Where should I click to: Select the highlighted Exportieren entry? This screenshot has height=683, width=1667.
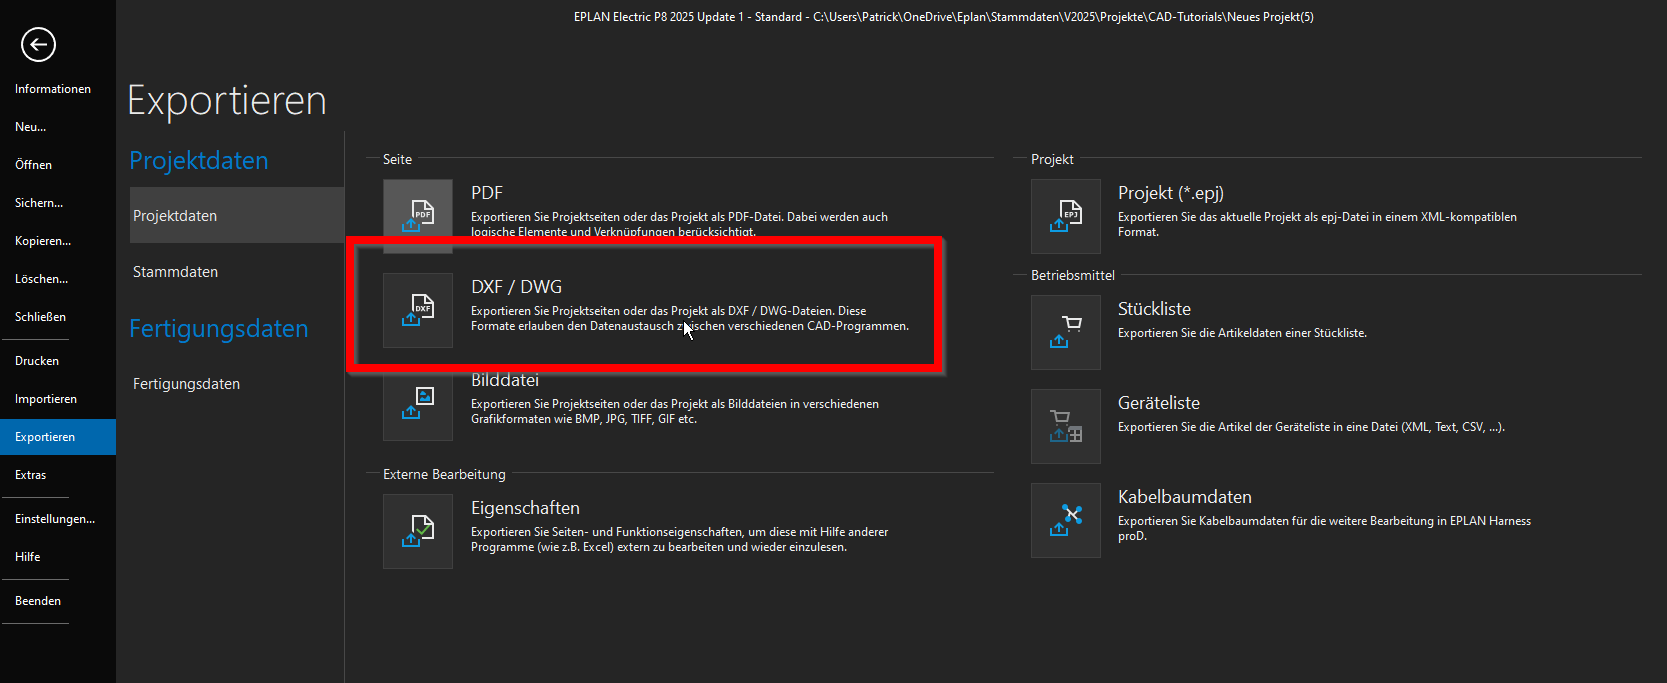tap(58, 437)
